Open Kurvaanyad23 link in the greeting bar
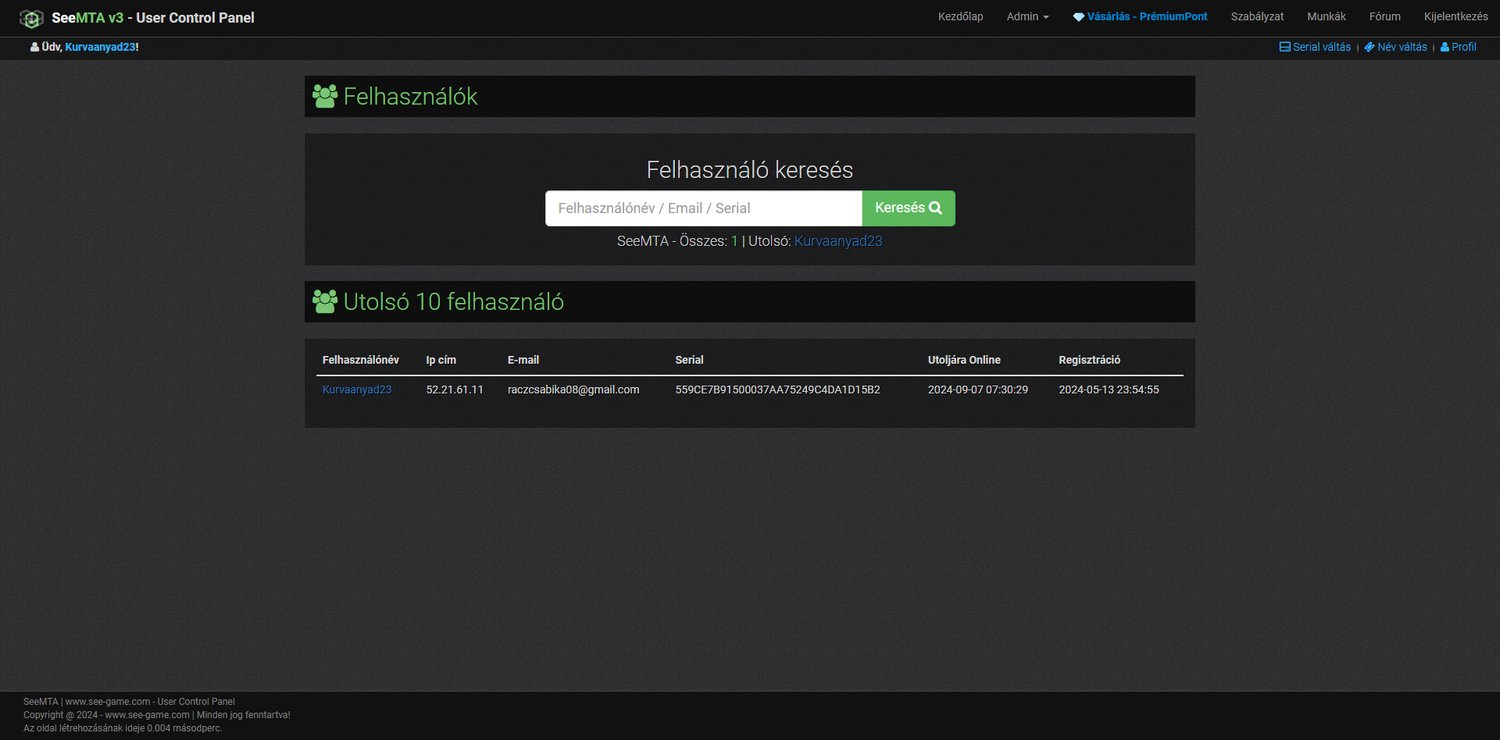This screenshot has width=1500, height=740. pos(100,47)
